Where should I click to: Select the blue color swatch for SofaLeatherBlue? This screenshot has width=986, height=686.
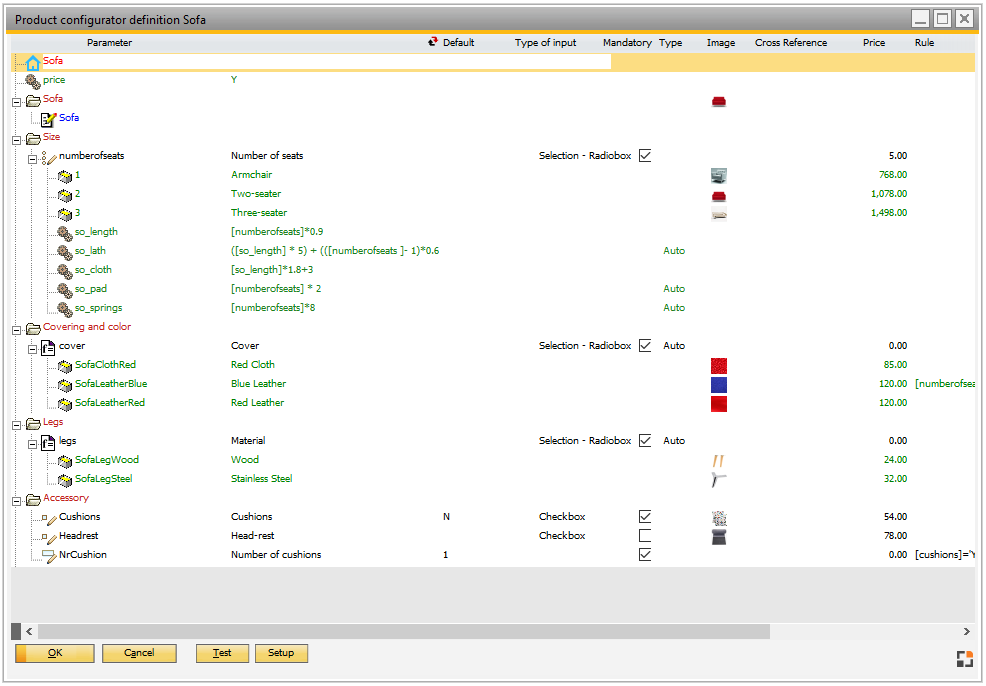pyautogui.click(x=718, y=384)
